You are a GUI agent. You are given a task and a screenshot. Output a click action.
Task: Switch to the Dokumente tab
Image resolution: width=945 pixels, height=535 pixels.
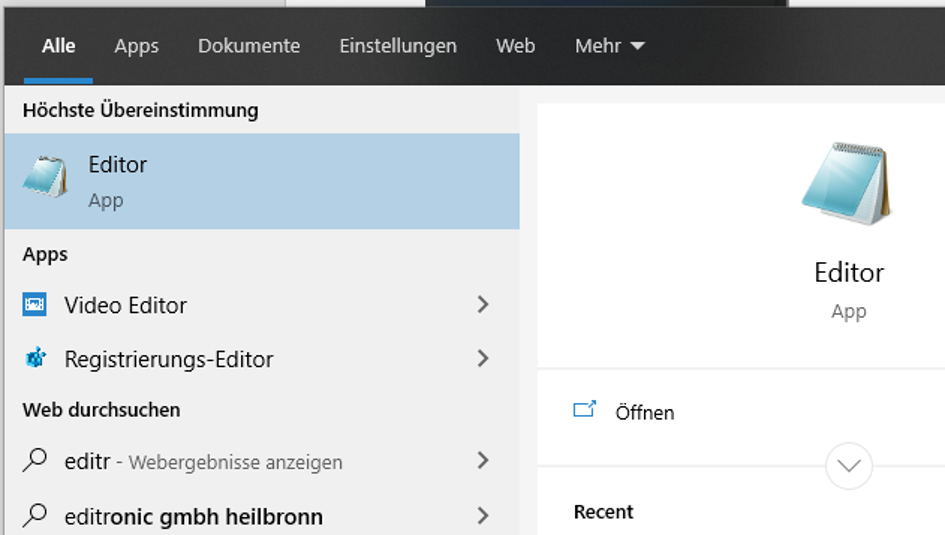pos(249,46)
